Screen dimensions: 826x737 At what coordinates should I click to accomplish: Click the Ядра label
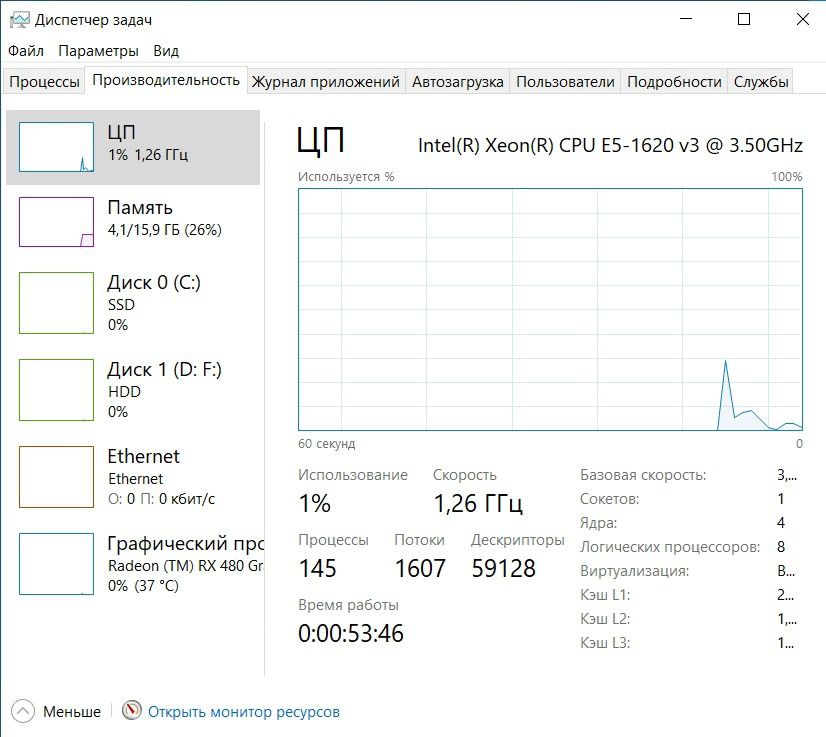click(x=598, y=523)
